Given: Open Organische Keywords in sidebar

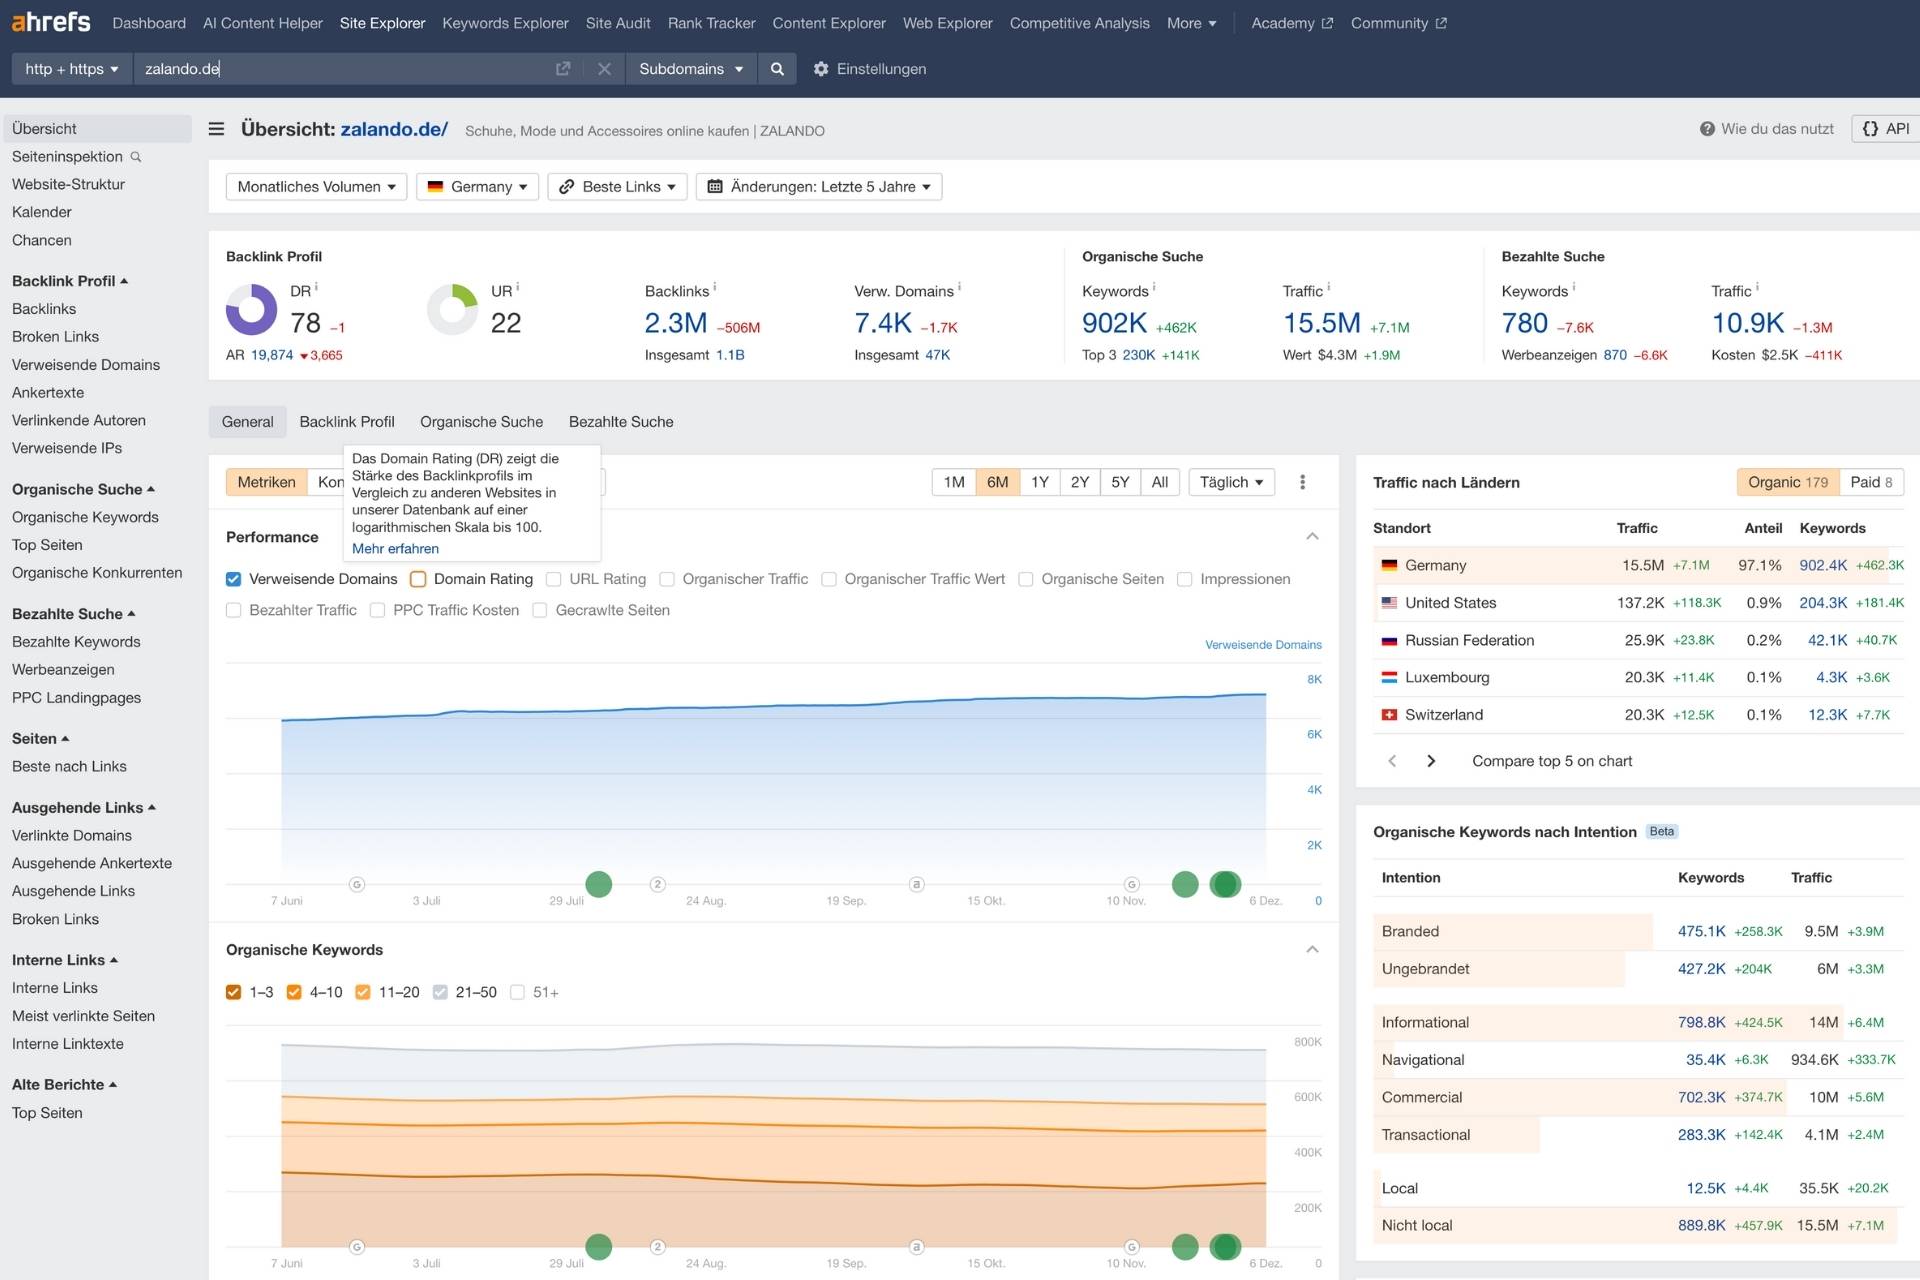Looking at the screenshot, I should 85,517.
